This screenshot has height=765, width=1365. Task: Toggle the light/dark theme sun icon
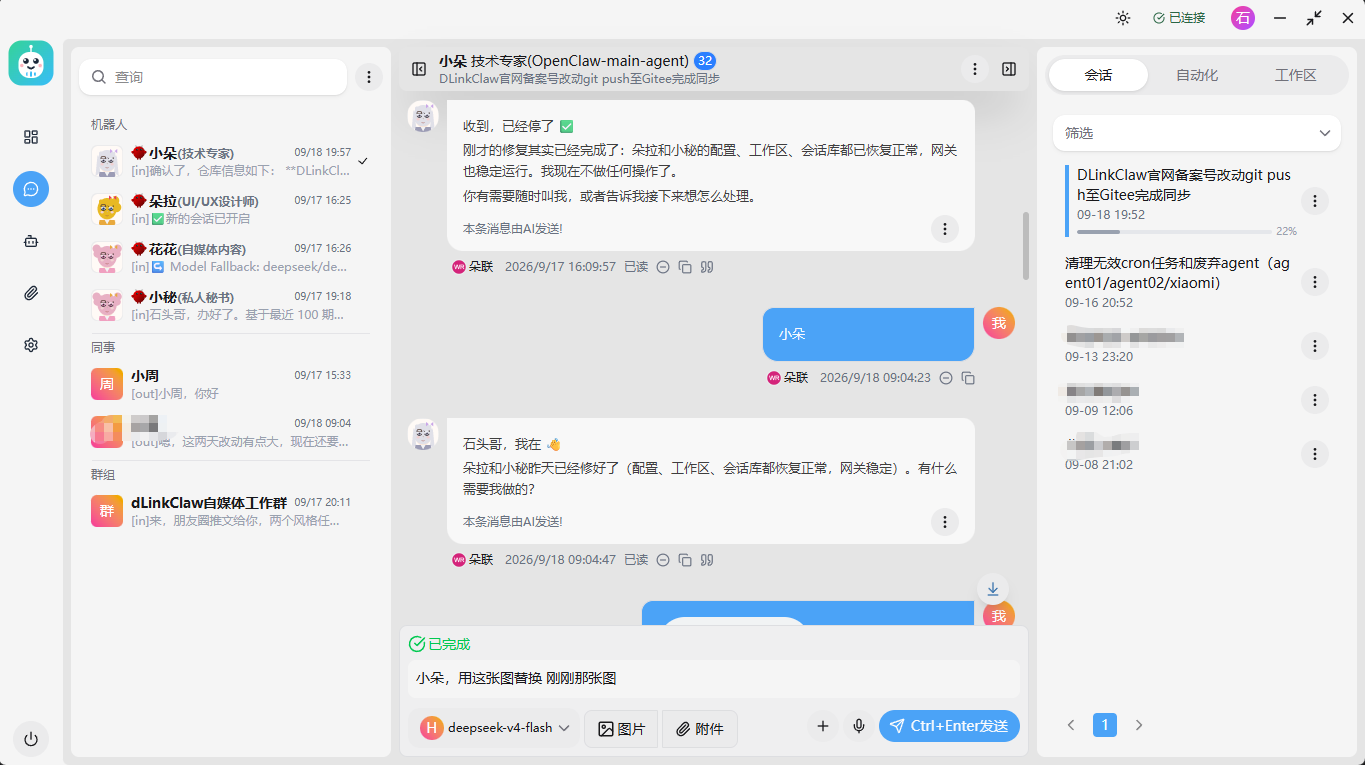pyautogui.click(x=1123, y=18)
